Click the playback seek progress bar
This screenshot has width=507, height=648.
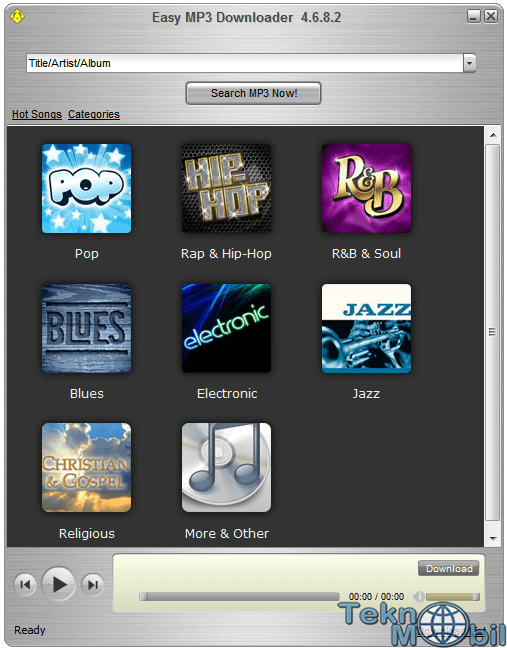(x=239, y=596)
